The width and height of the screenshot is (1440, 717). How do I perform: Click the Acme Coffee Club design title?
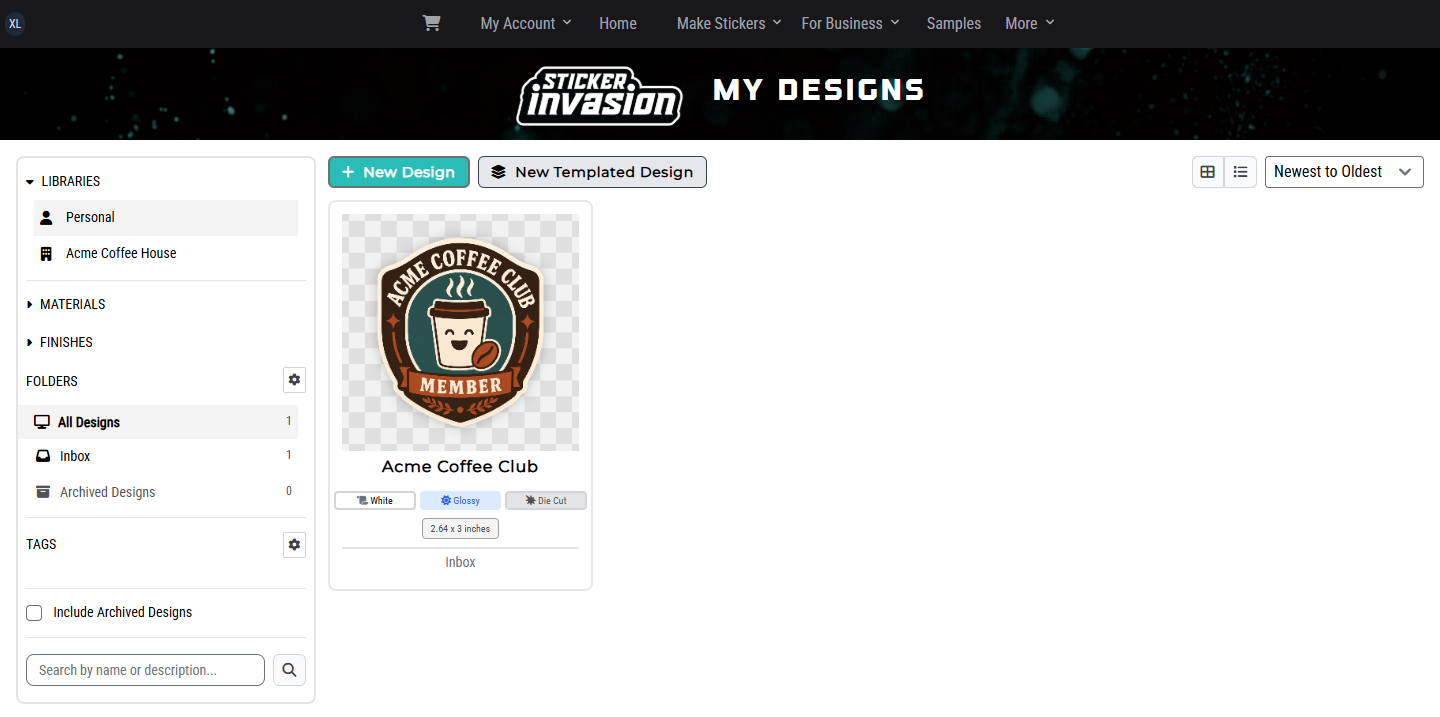point(460,467)
